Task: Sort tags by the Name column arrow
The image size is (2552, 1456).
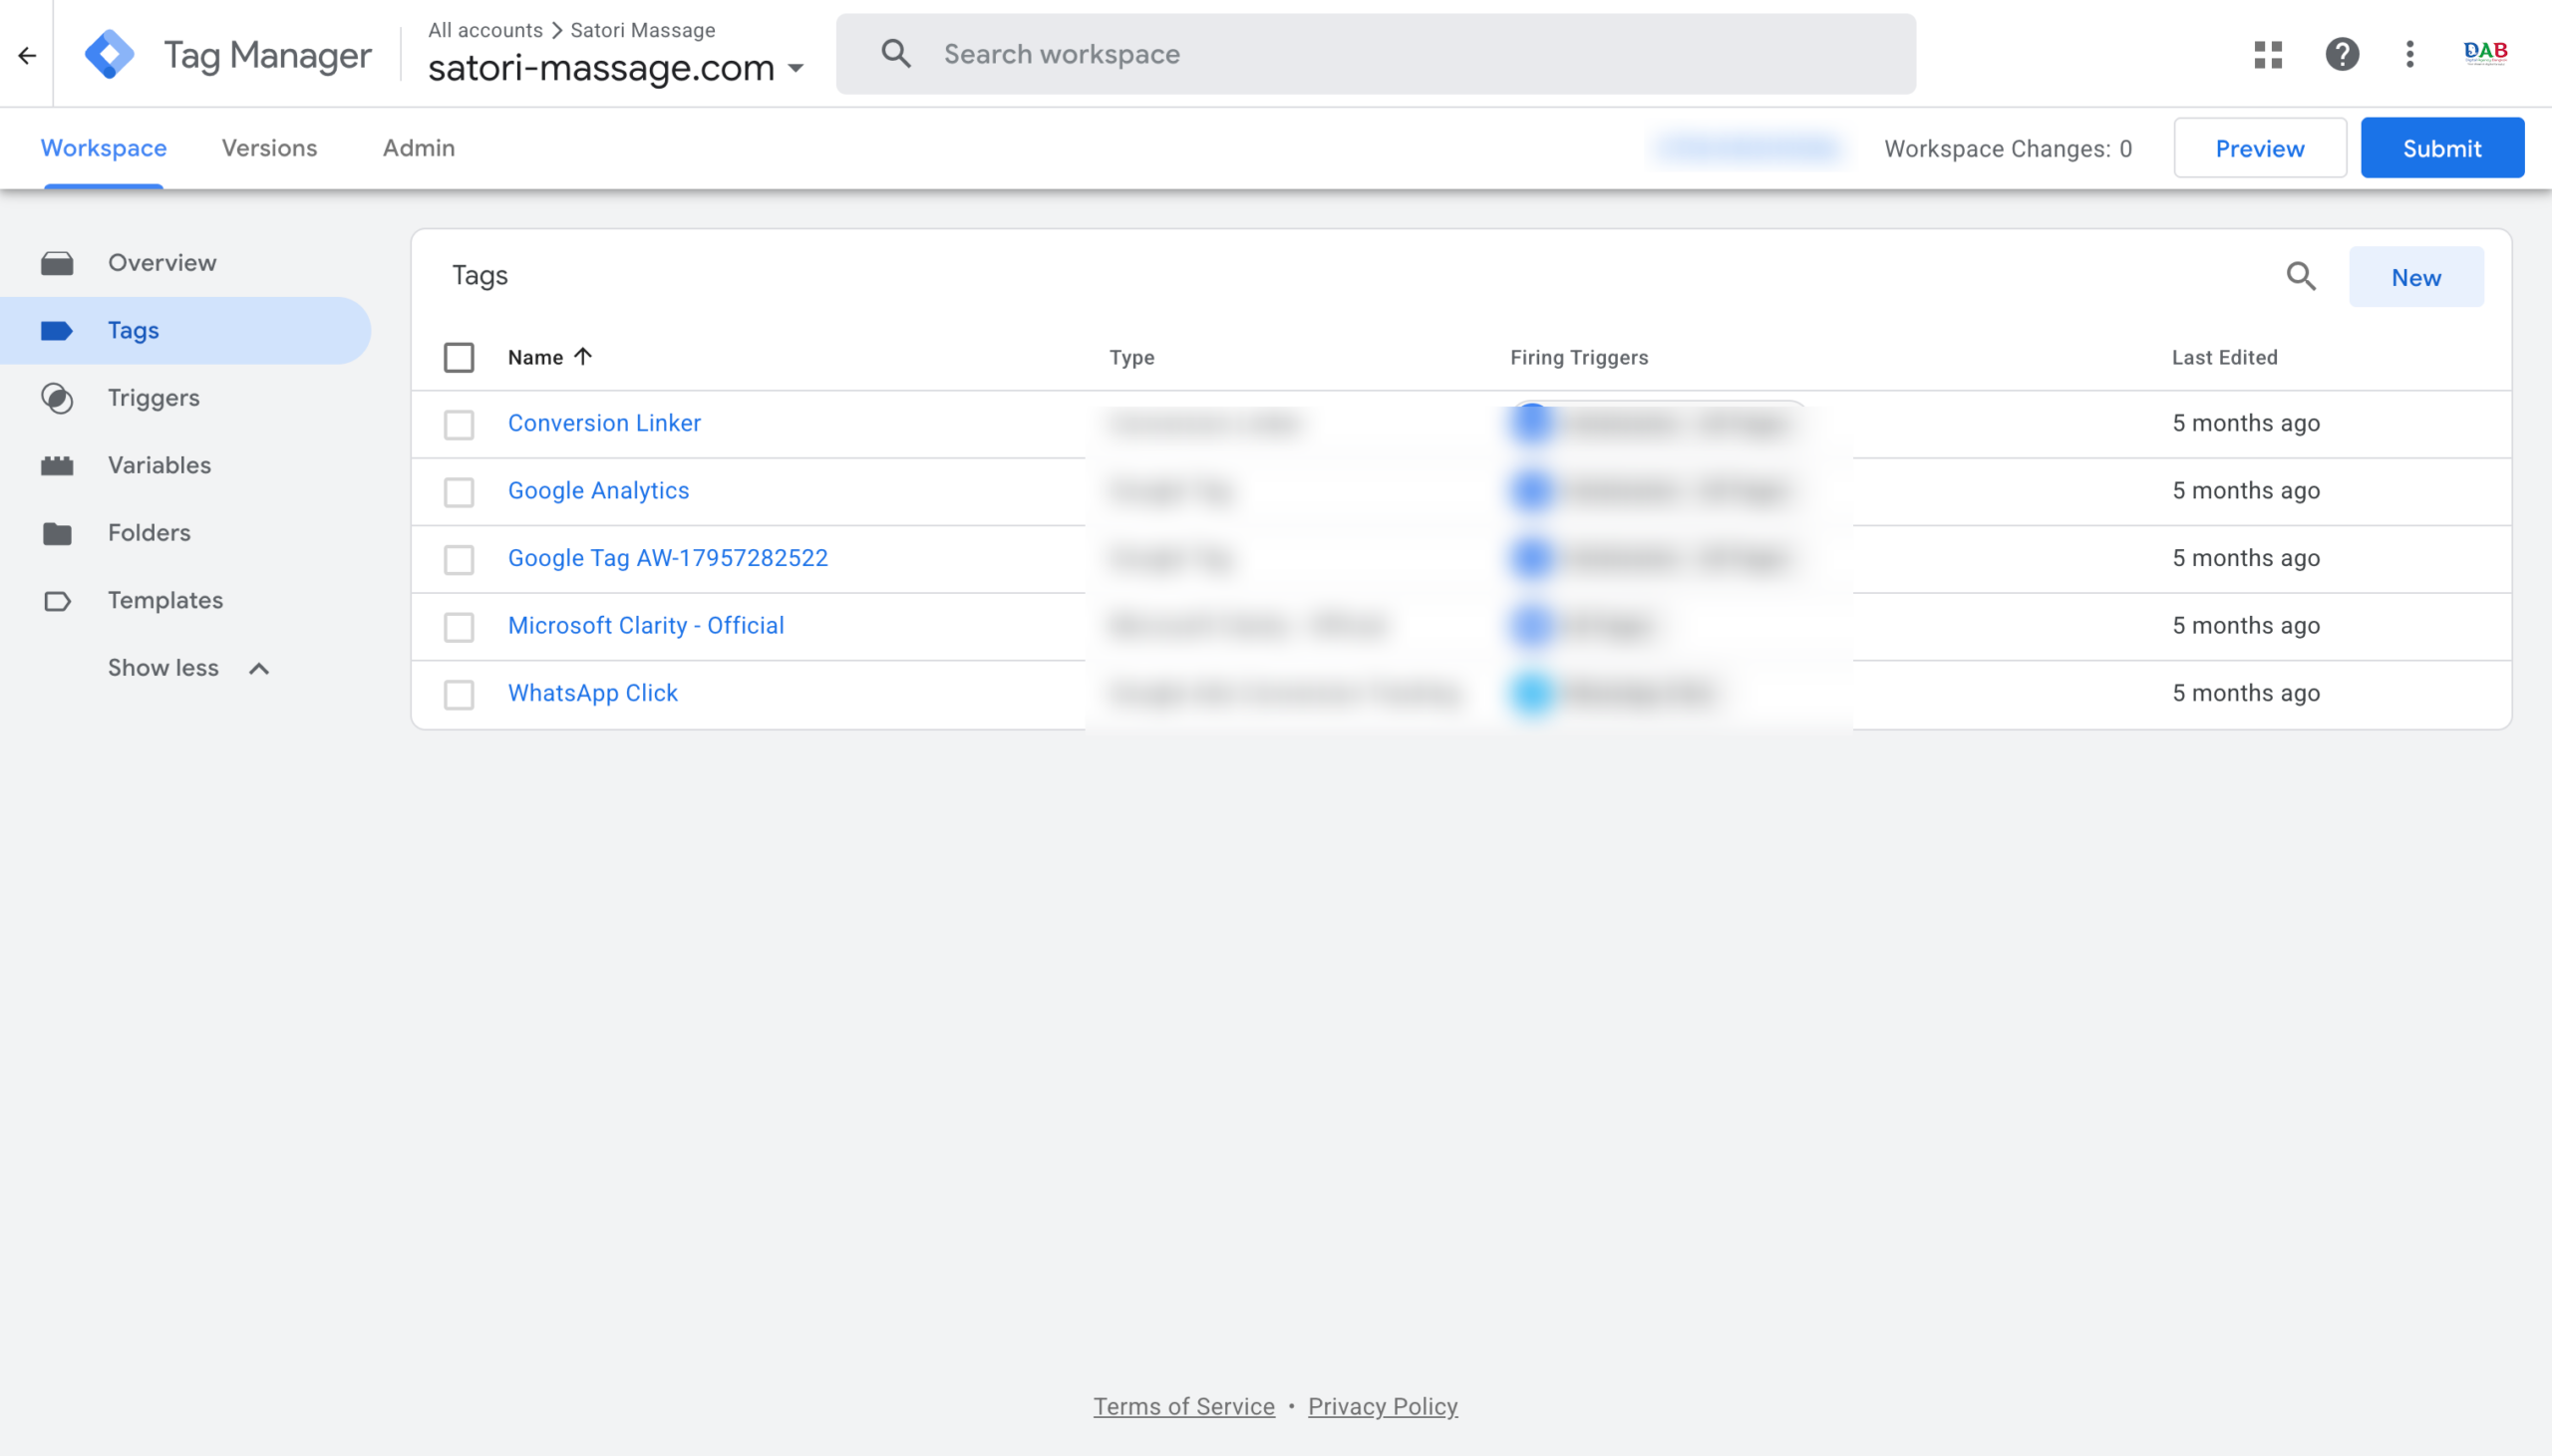Action: pyautogui.click(x=583, y=357)
